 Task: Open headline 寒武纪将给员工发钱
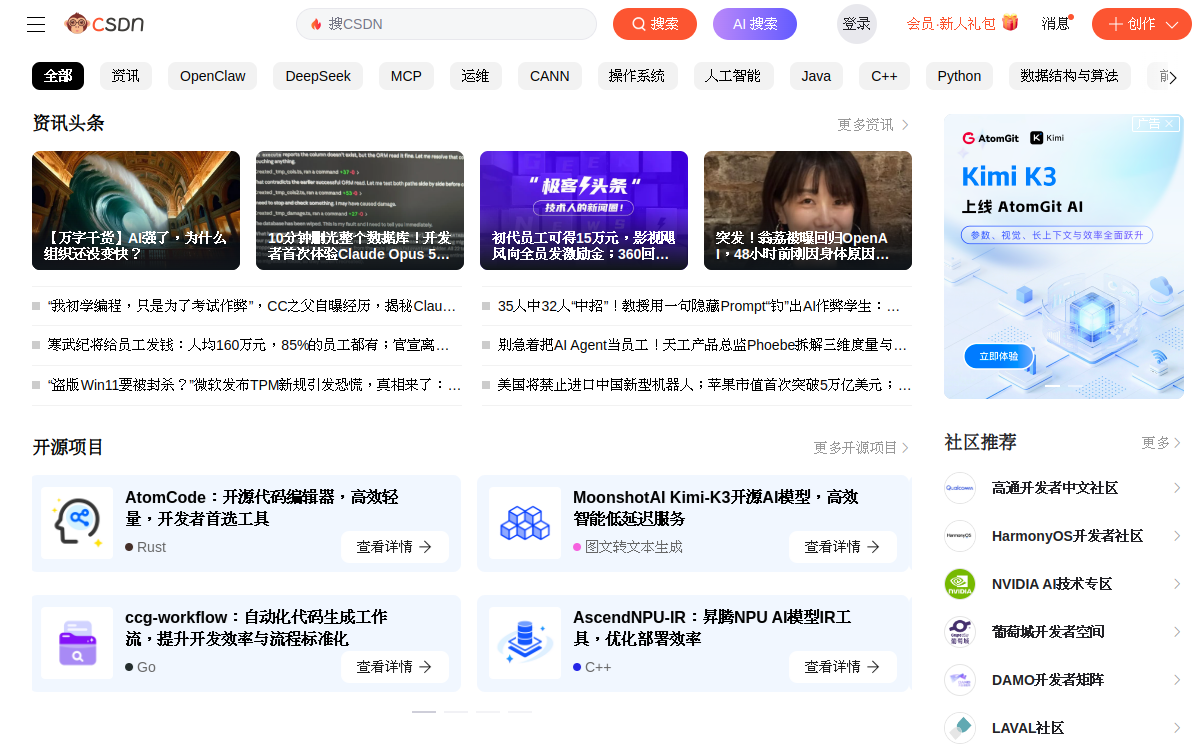coord(250,345)
